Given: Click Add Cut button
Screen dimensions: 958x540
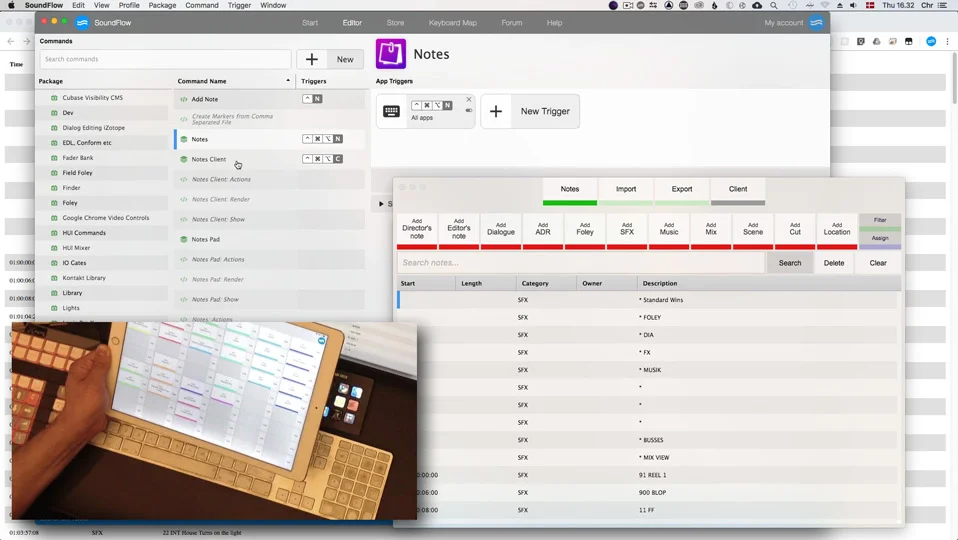Looking at the screenshot, I should (x=795, y=231).
